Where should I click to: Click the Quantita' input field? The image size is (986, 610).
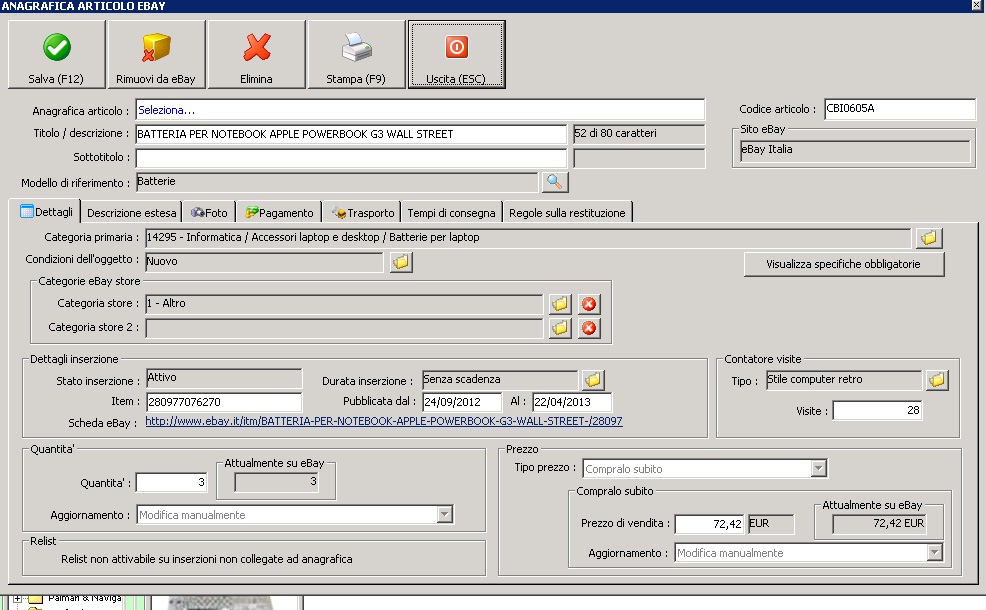click(x=171, y=482)
